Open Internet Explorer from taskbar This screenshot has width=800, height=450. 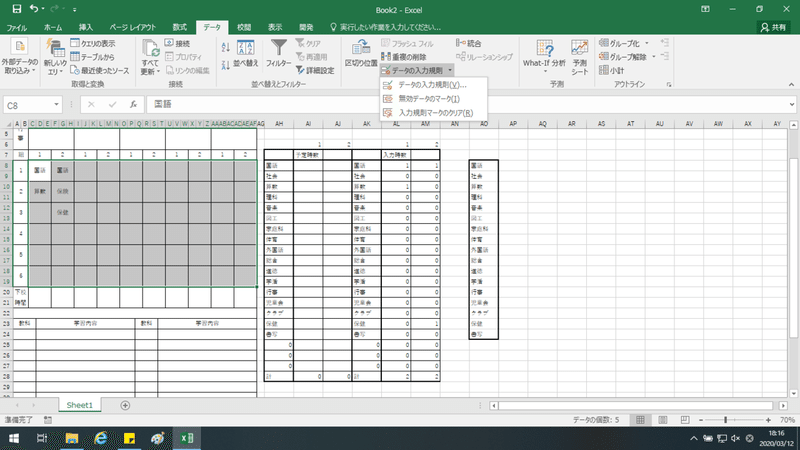101,438
